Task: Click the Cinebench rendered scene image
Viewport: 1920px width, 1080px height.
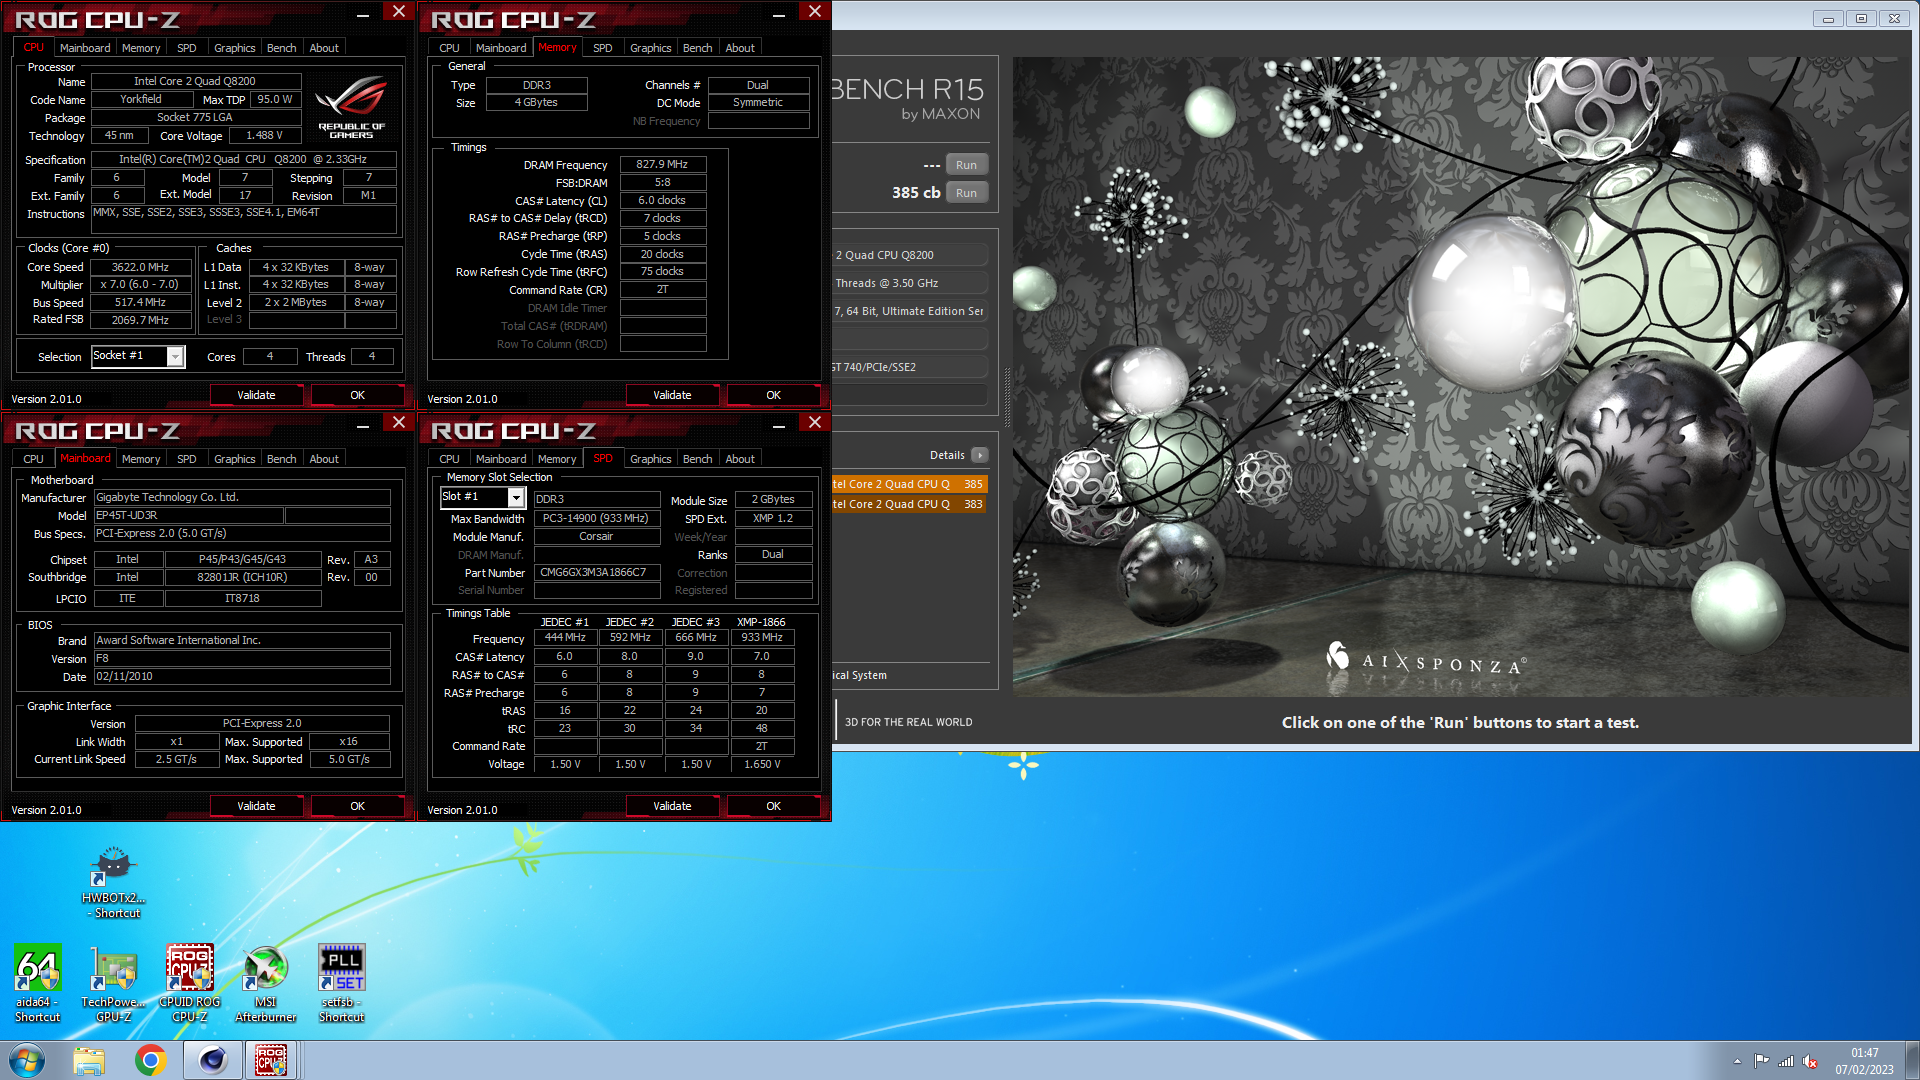Action: [x=1460, y=376]
